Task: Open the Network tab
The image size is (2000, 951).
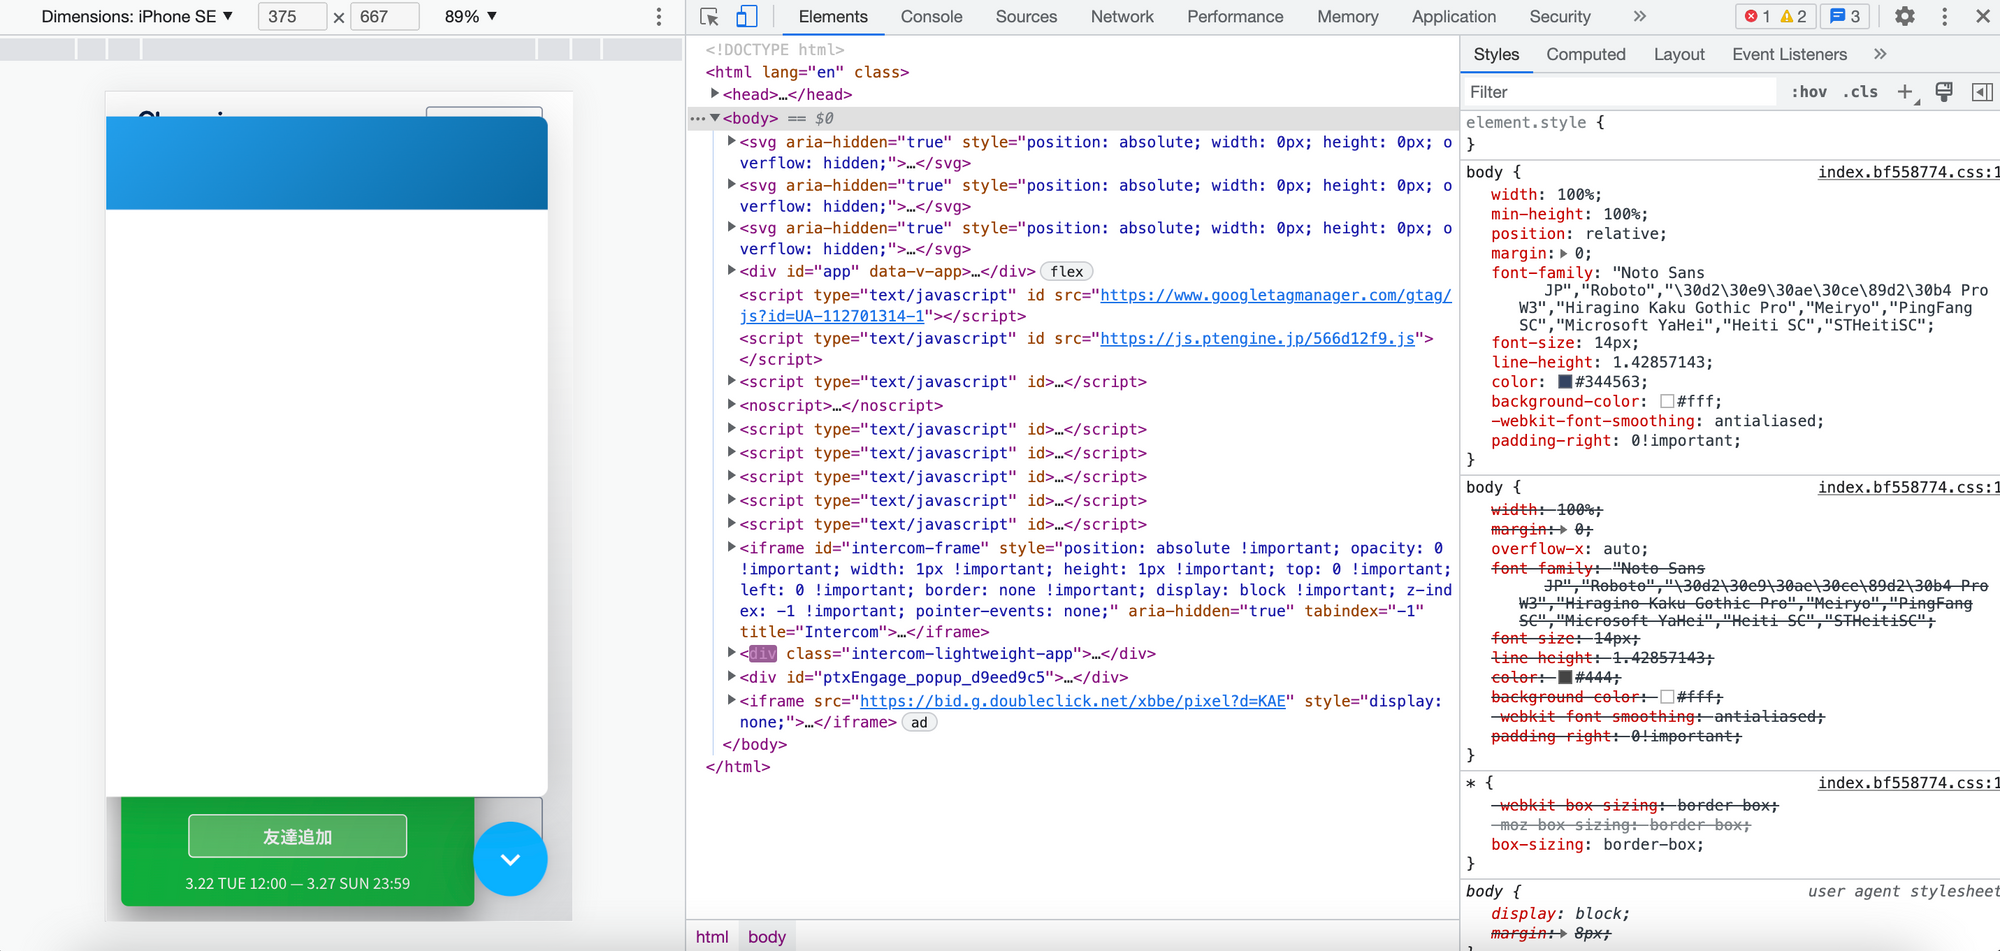Action: pos(1122,17)
